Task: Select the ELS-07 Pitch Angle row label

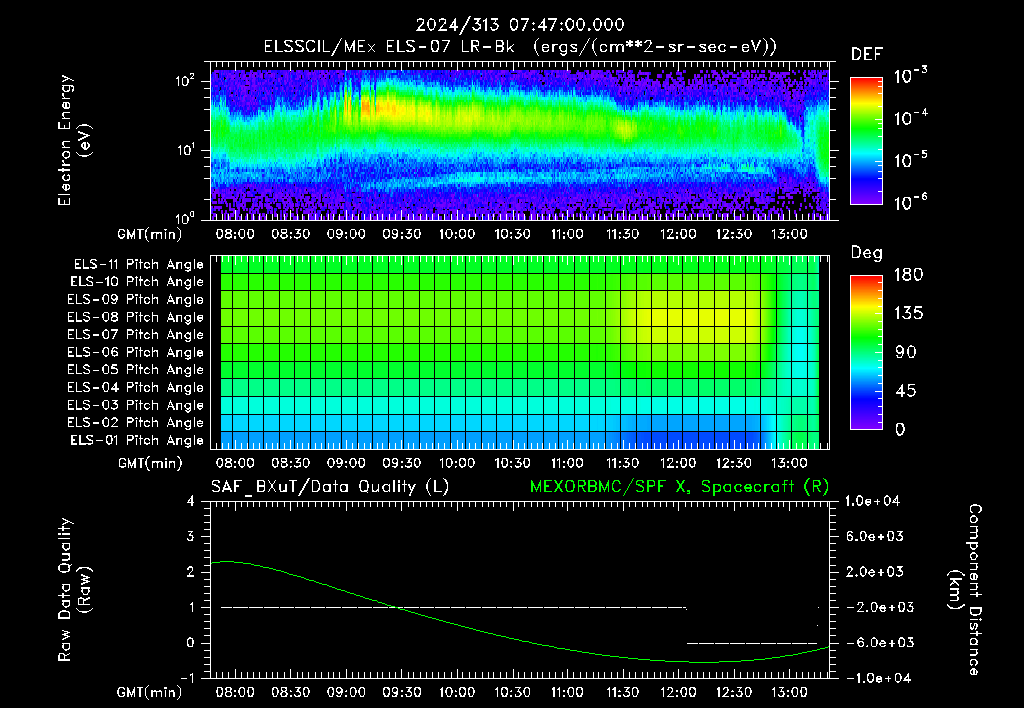Action: pyautogui.click(x=136, y=334)
